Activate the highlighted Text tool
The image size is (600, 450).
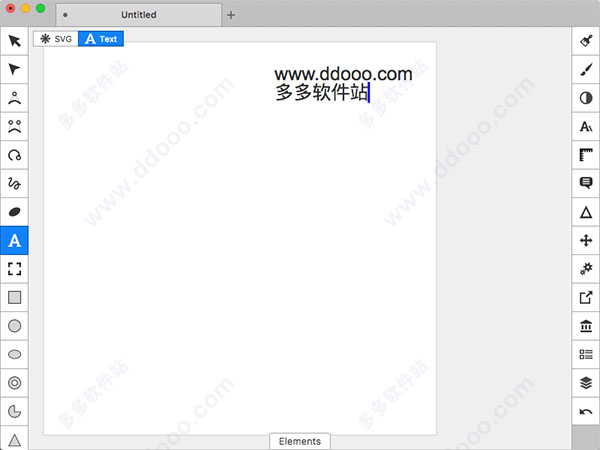point(14,240)
